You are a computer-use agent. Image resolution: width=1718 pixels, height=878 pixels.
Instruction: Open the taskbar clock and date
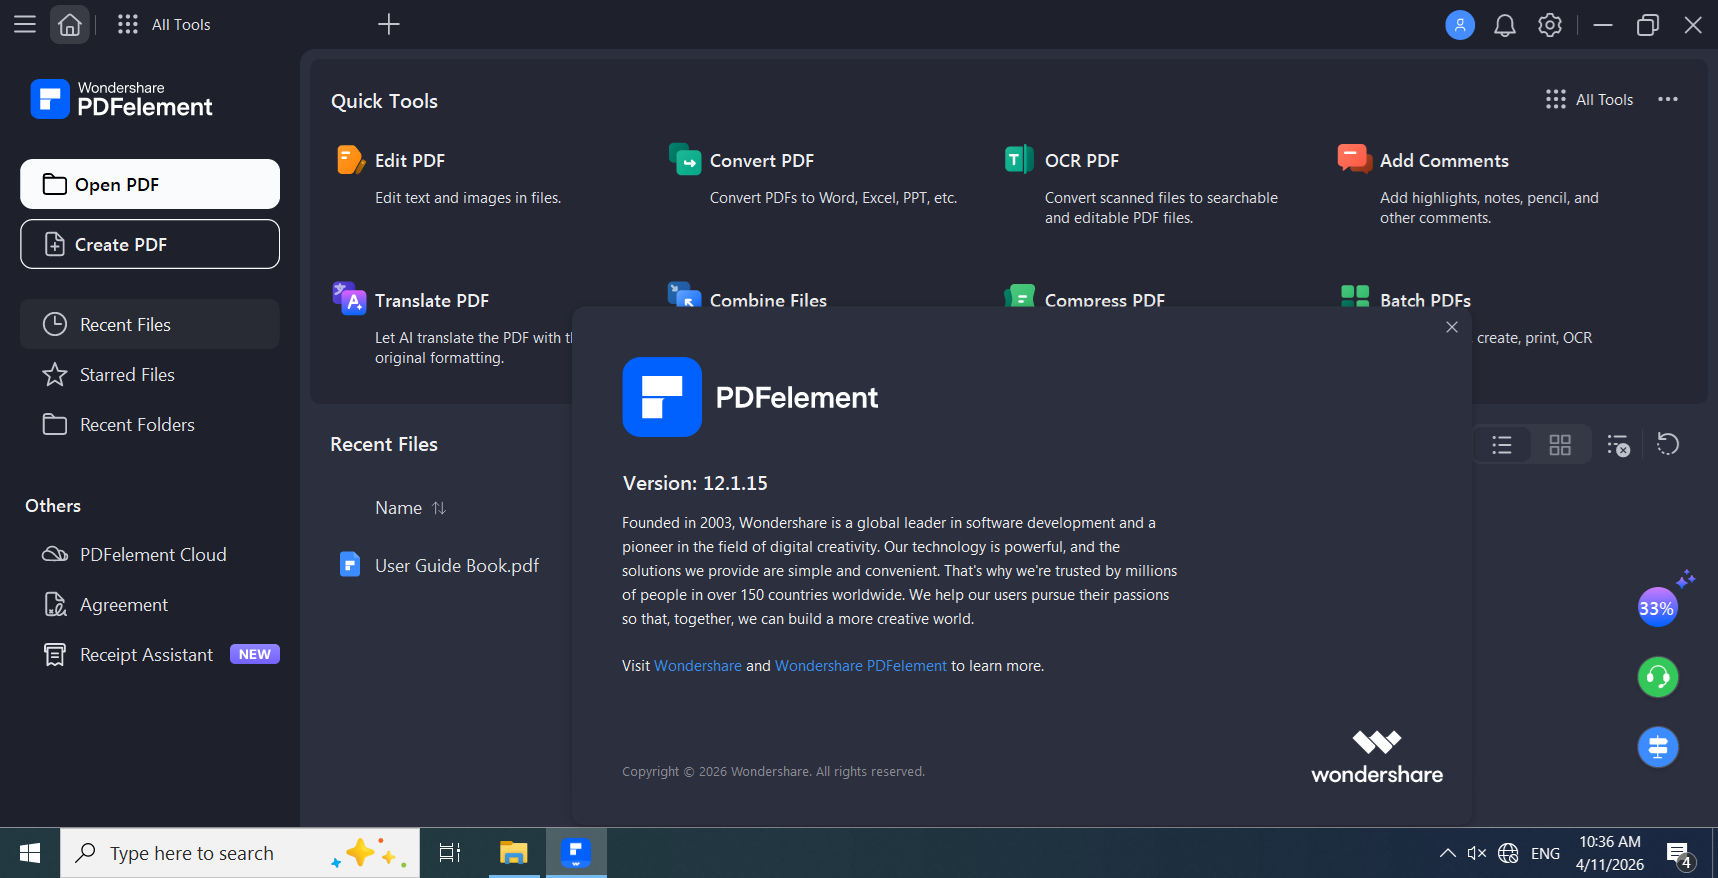pyautogui.click(x=1610, y=853)
